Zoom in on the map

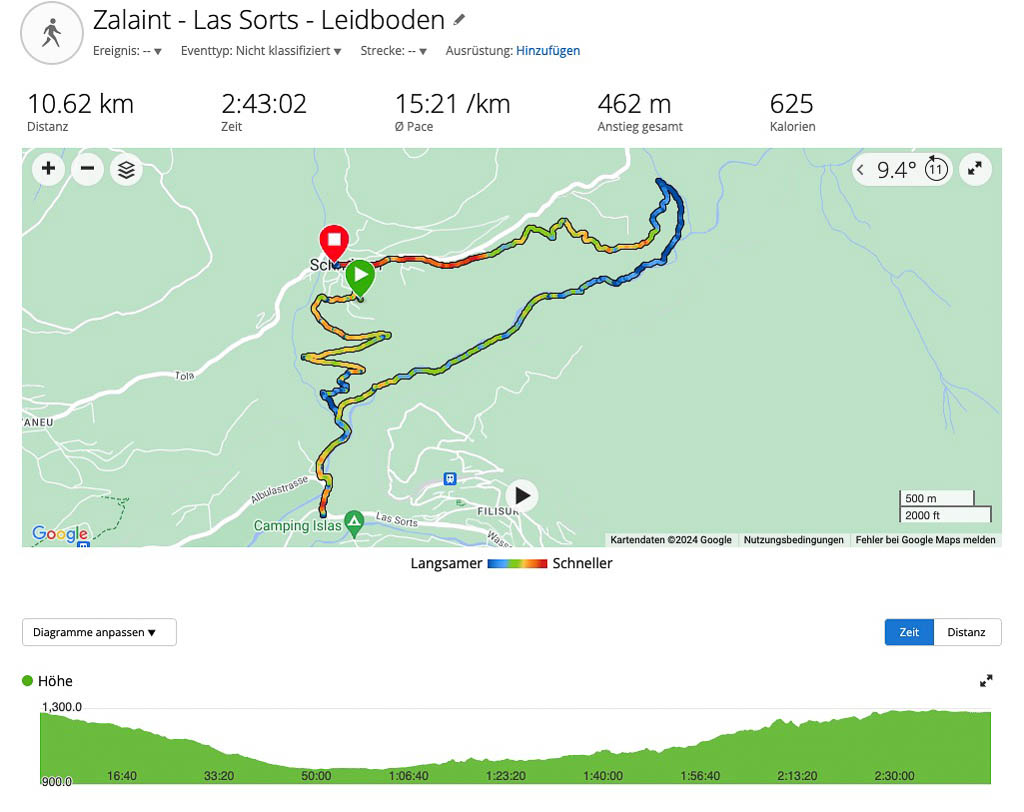point(48,169)
